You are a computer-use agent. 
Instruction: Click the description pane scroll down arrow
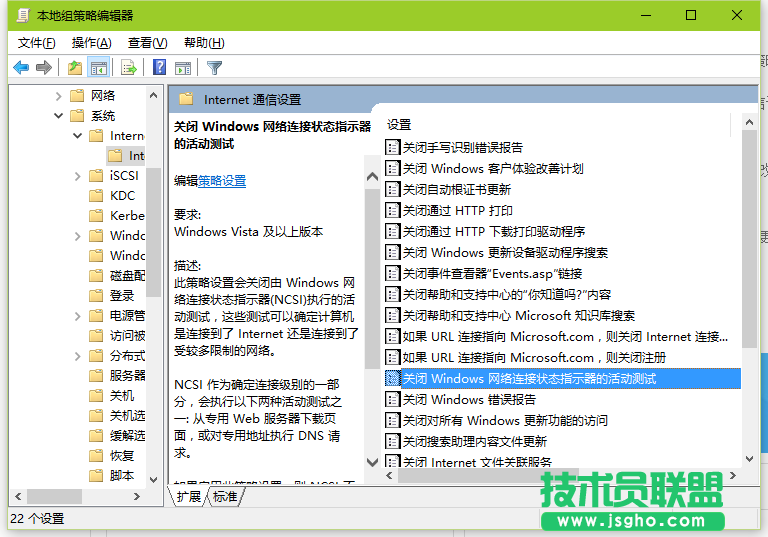coord(373,462)
